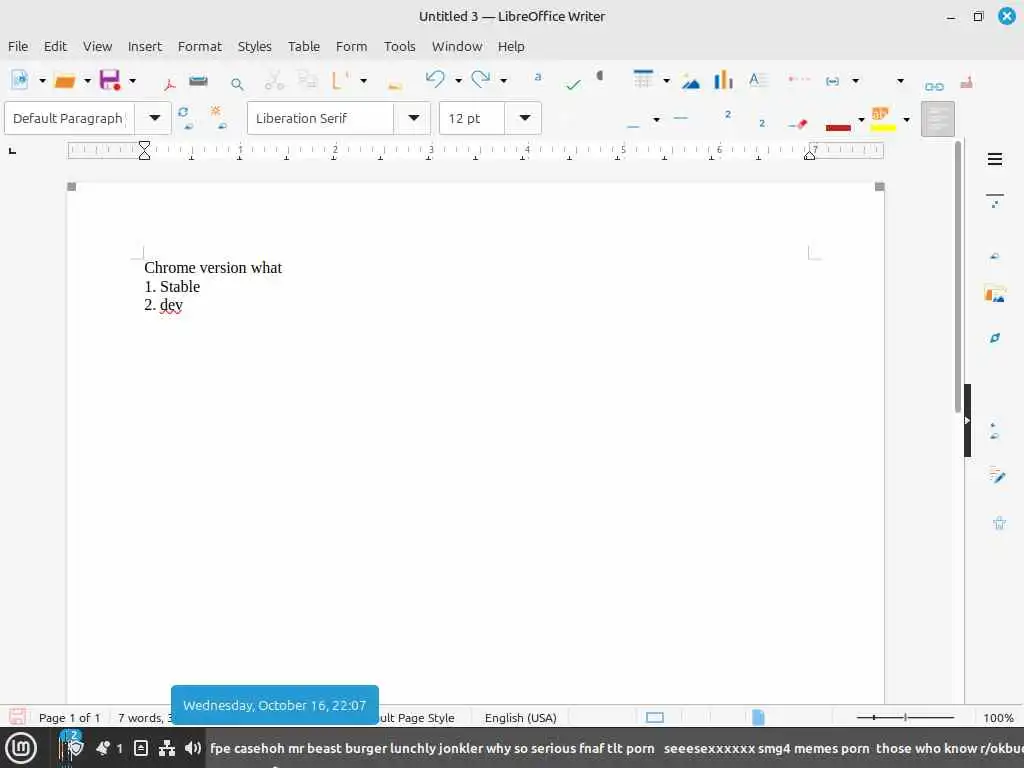Expand the Open file dropdown arrow
Image resolution: width=1024 pixels, height=768 pixels.
point(87,81)
